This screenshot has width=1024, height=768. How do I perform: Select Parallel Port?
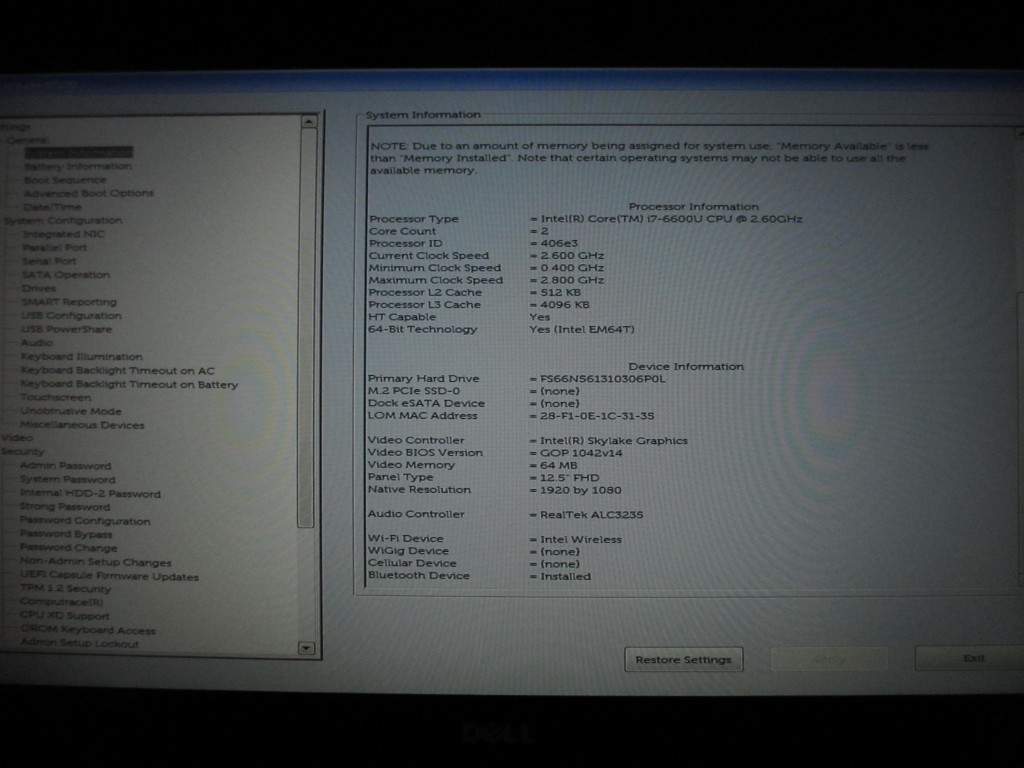point(54,248)
